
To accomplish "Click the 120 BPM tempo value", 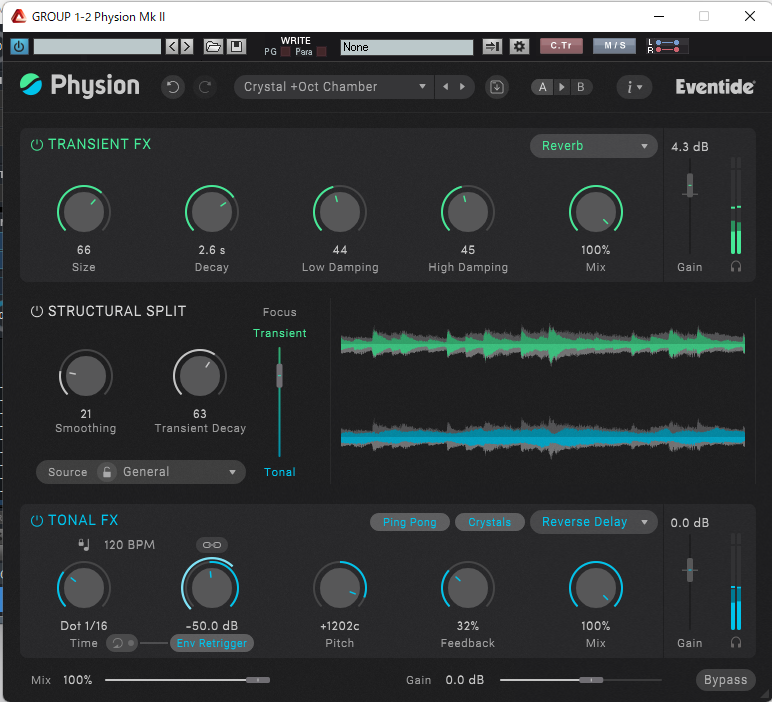I will (x=129, y=545).
